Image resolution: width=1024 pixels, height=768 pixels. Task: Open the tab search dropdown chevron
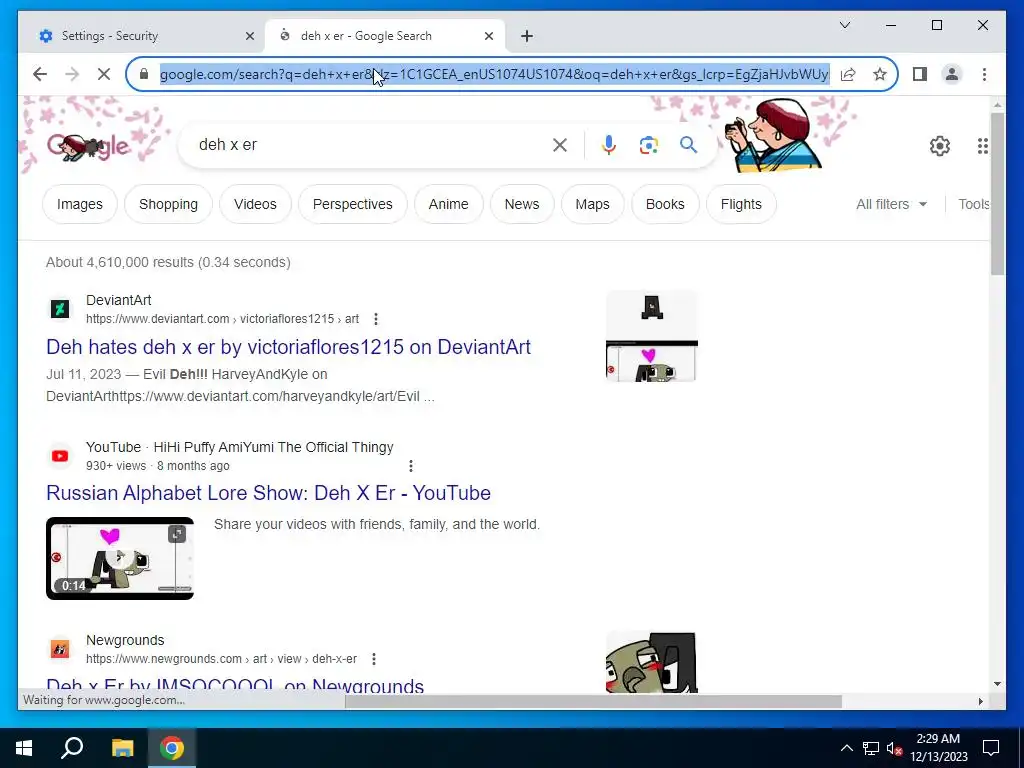[844, 25]
